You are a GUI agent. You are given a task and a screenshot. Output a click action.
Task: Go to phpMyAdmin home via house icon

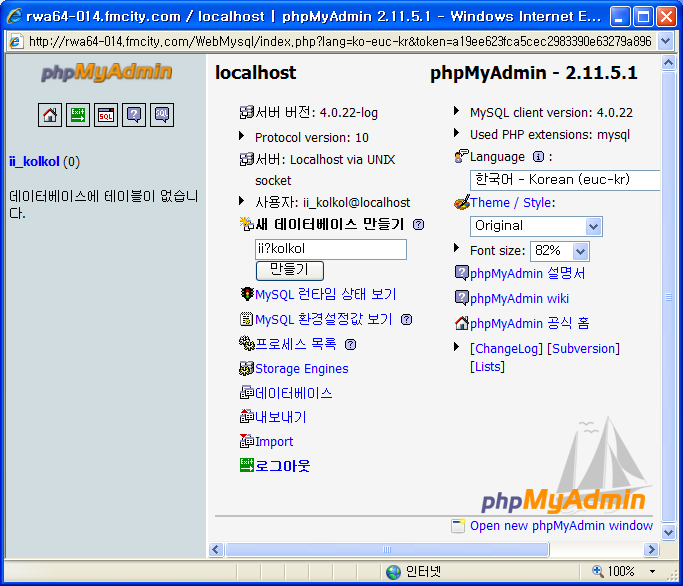50,115
